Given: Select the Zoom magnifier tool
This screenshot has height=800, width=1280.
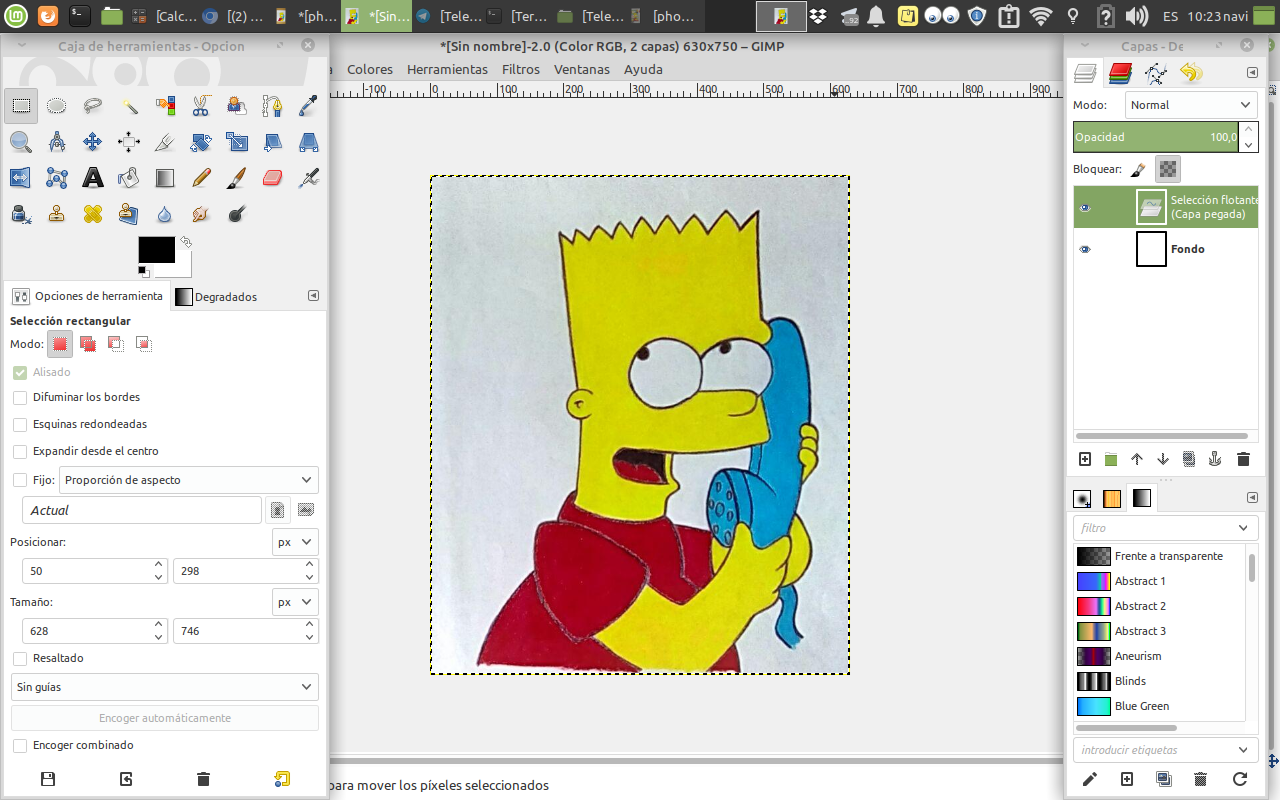Looking at the screenshot, I should 21,141.
